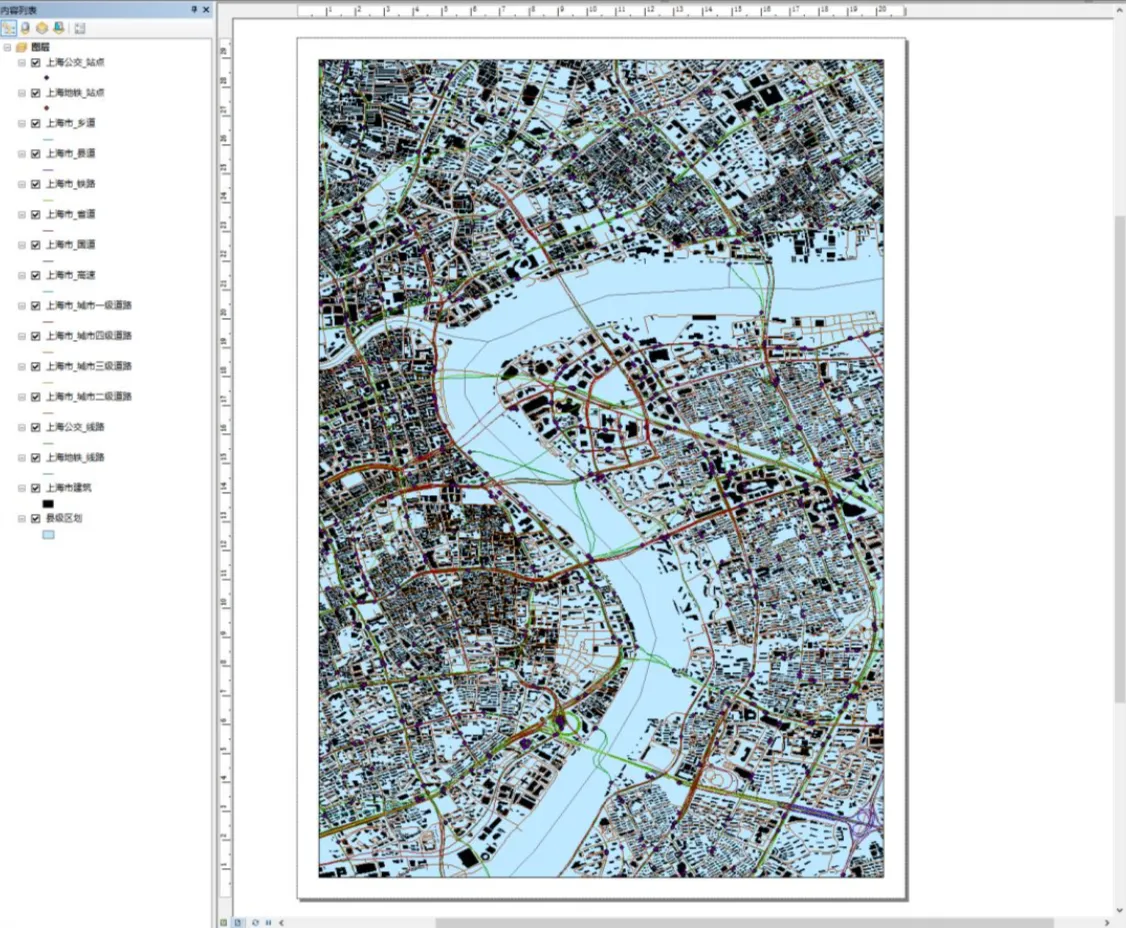Collapse the 上海地铁_站点 layer legend
Viewport: 1126px width, 928px height.
pos(22,93)
